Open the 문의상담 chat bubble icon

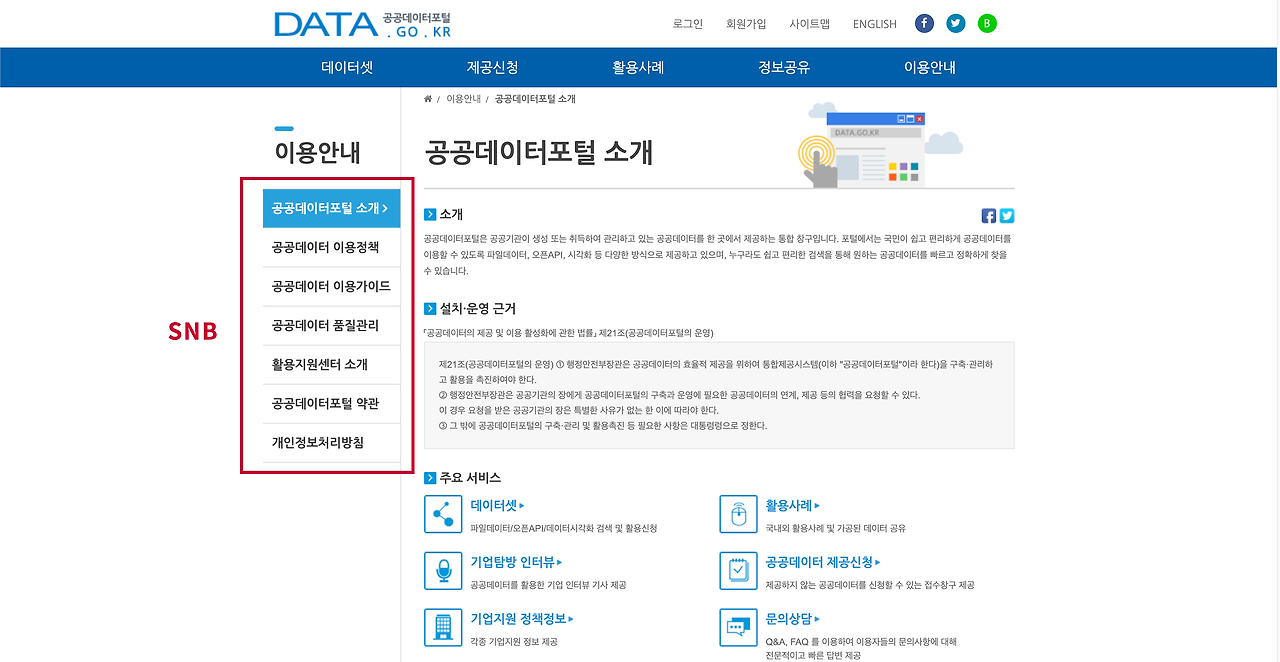click(737, 628)
